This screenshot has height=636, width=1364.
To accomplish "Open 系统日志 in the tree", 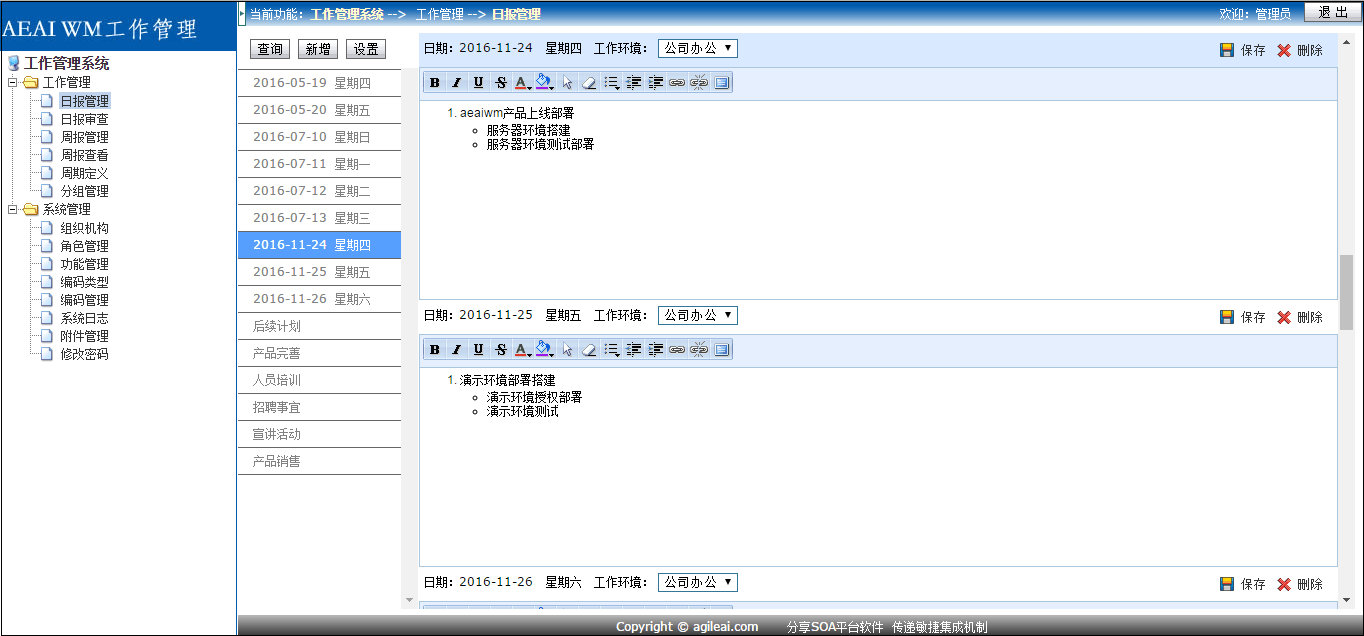I will [x=84, y=318].
